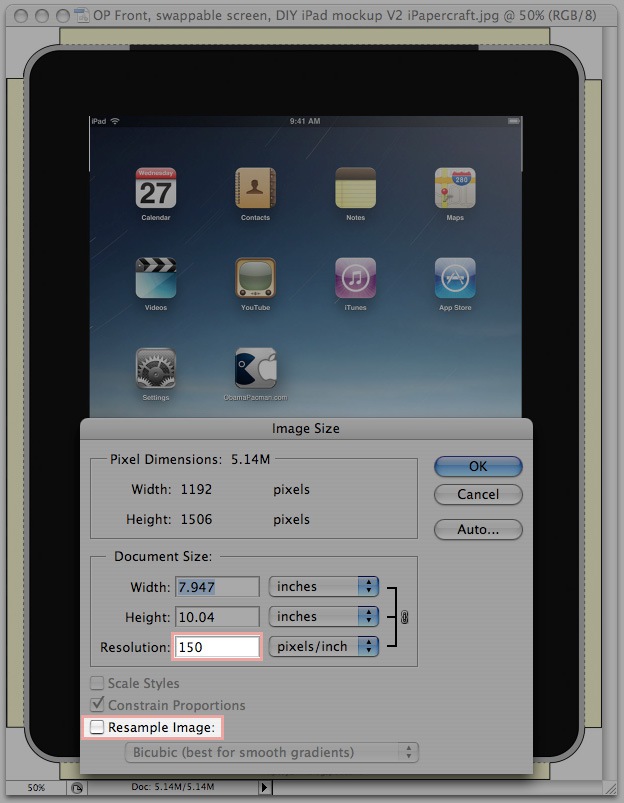624x803 pixels.
Task: Click the window close button
Action: coord(21,16)
